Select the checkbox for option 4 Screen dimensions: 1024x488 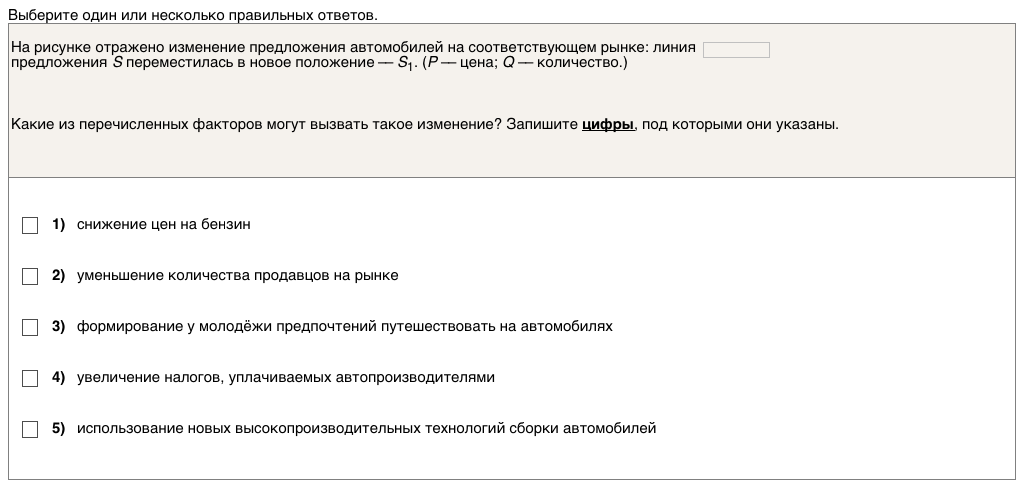click(30, 378)
